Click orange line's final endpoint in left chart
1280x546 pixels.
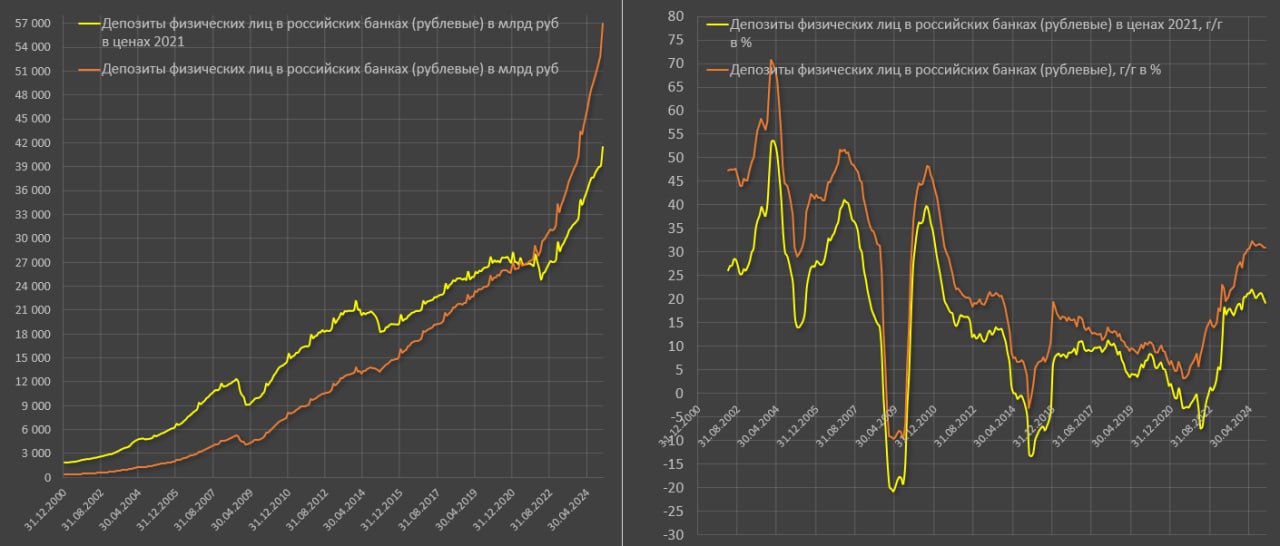tap(603, 23)
